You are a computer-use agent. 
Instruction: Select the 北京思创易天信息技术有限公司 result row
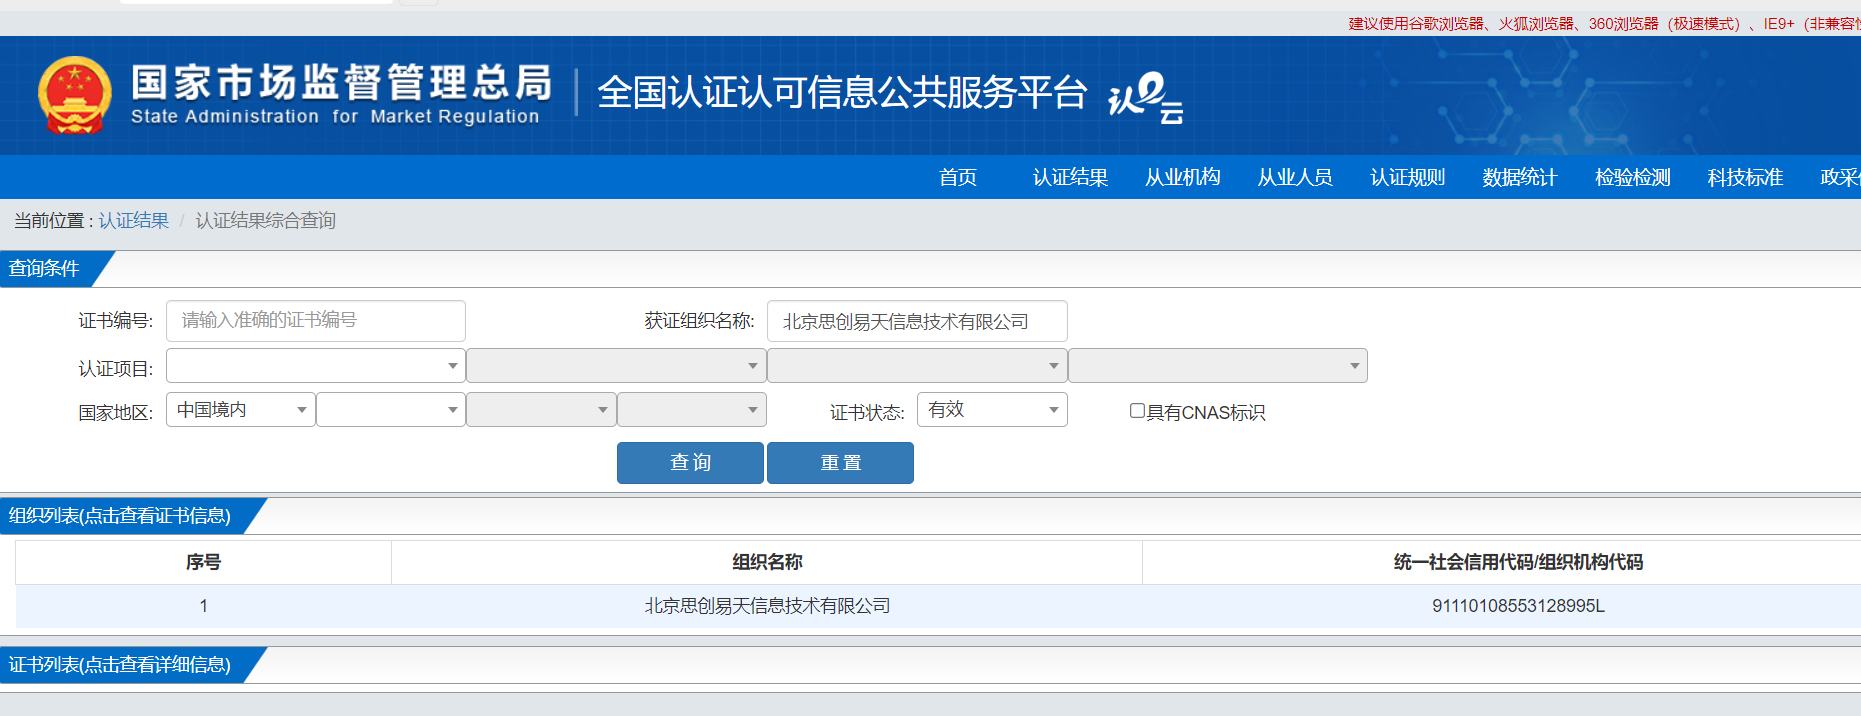pos(767,606)
